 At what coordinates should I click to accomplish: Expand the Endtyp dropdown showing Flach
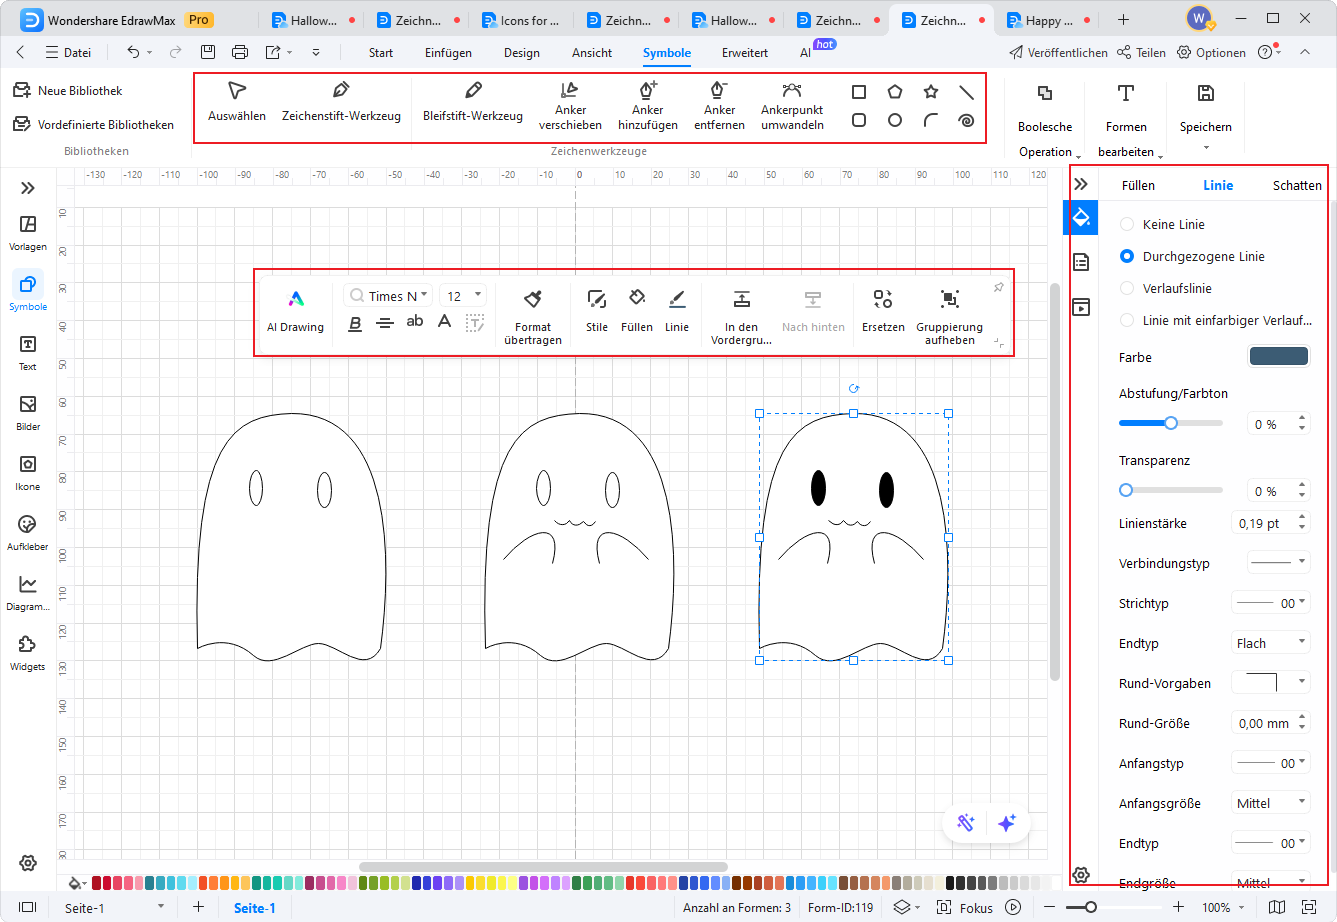(x=1270, y=642)
